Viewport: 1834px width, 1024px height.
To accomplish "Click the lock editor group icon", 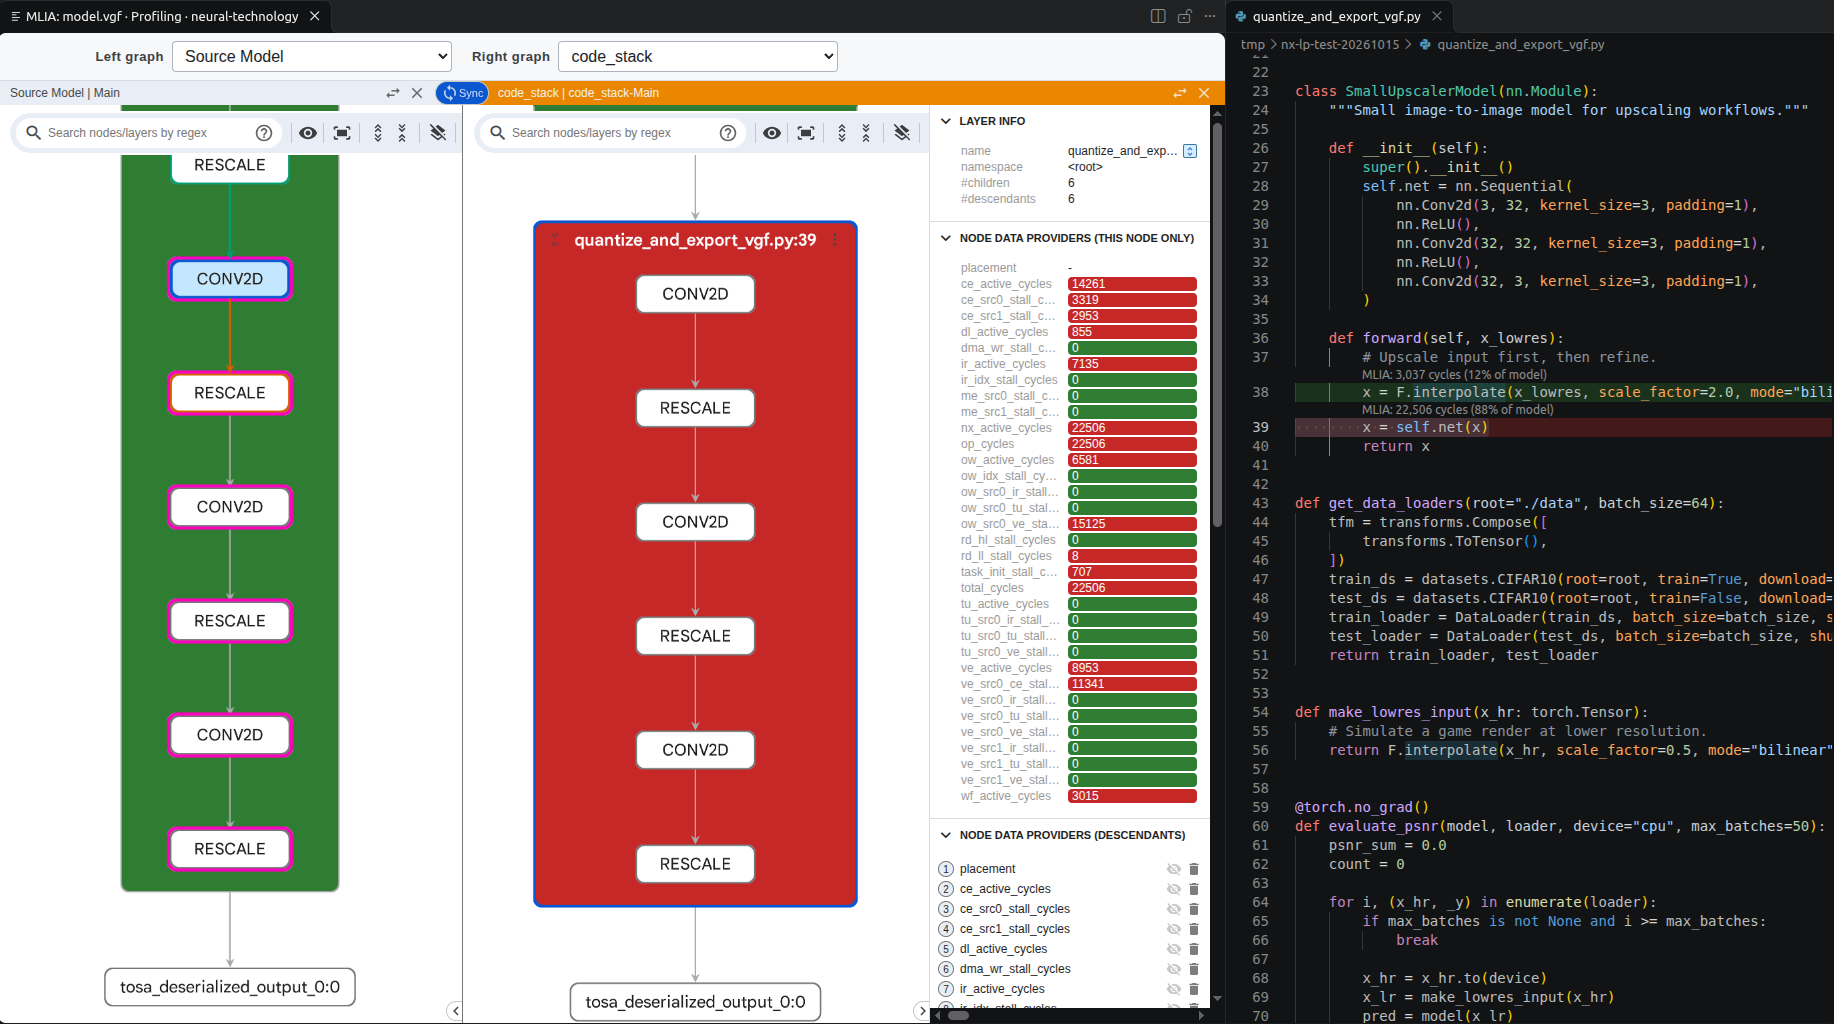I will [x=1184, y=16].
